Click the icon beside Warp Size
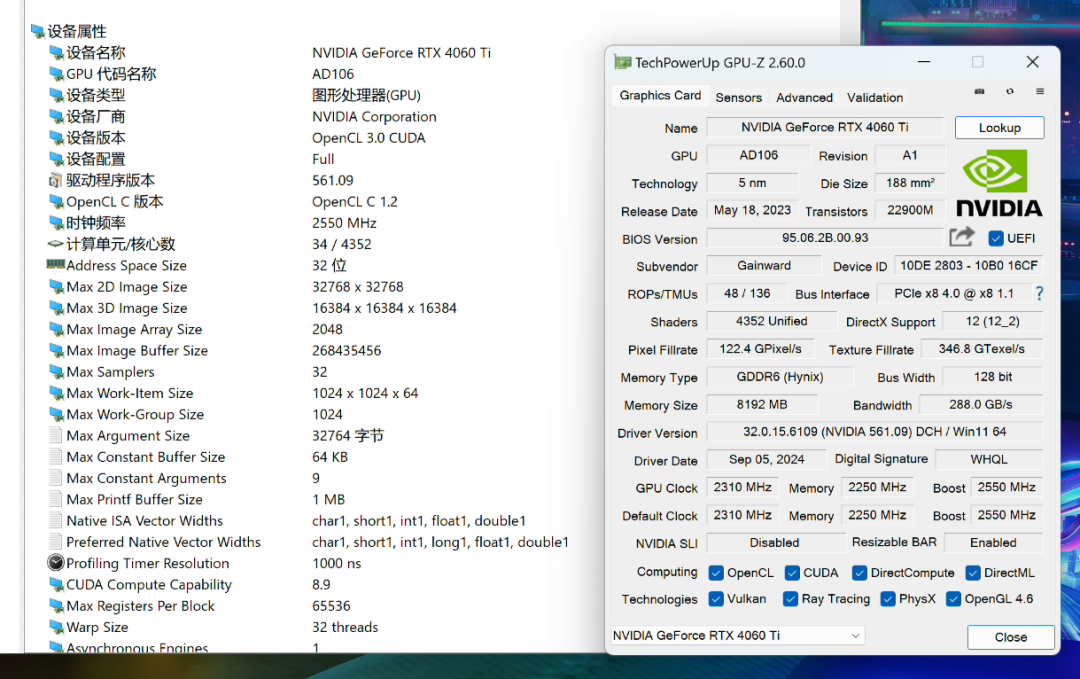 pyautogui.click(x=56, y=627)
